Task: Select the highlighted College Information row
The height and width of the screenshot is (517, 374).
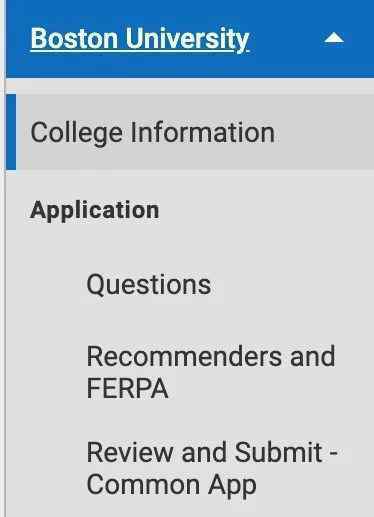Action: point(190,132)
